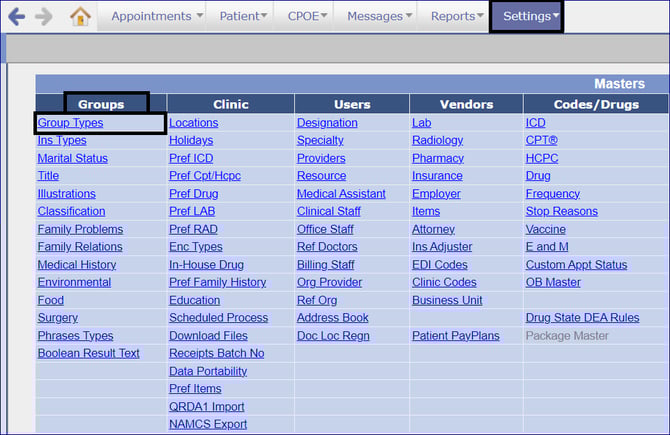Open the Vaccine master link
Screen dimensions: 670x435
(x=546, y=229)
